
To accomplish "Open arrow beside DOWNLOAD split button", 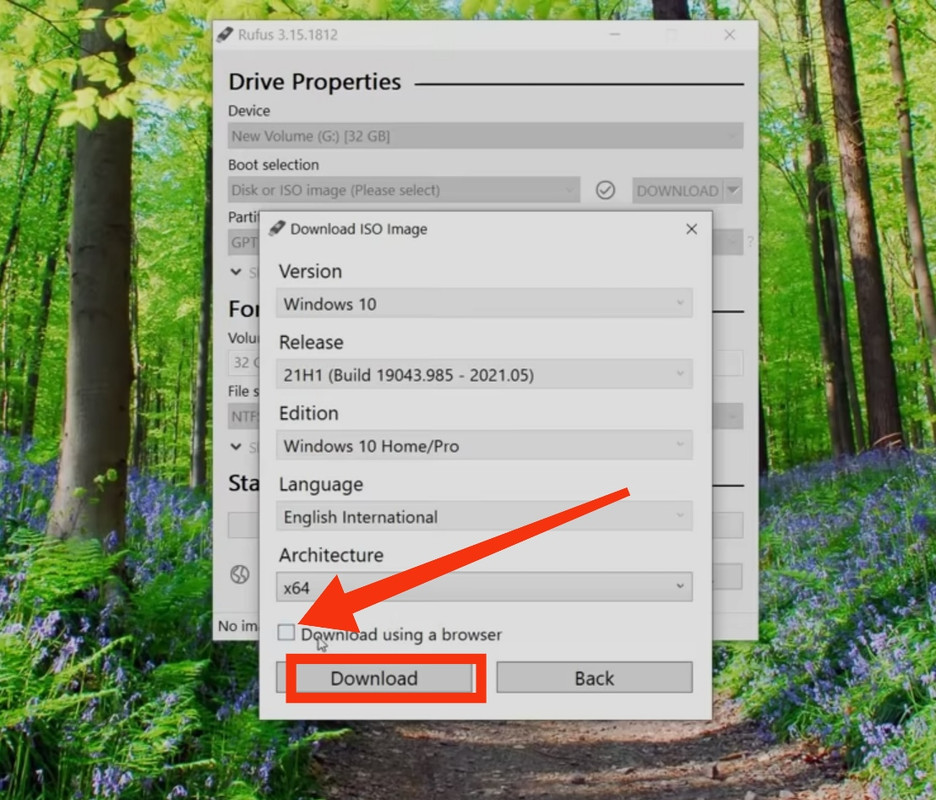I will point(732,190).
